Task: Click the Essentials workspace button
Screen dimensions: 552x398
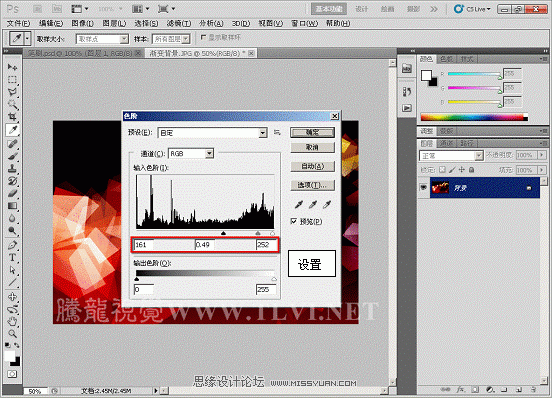Action: coord(329,9)
